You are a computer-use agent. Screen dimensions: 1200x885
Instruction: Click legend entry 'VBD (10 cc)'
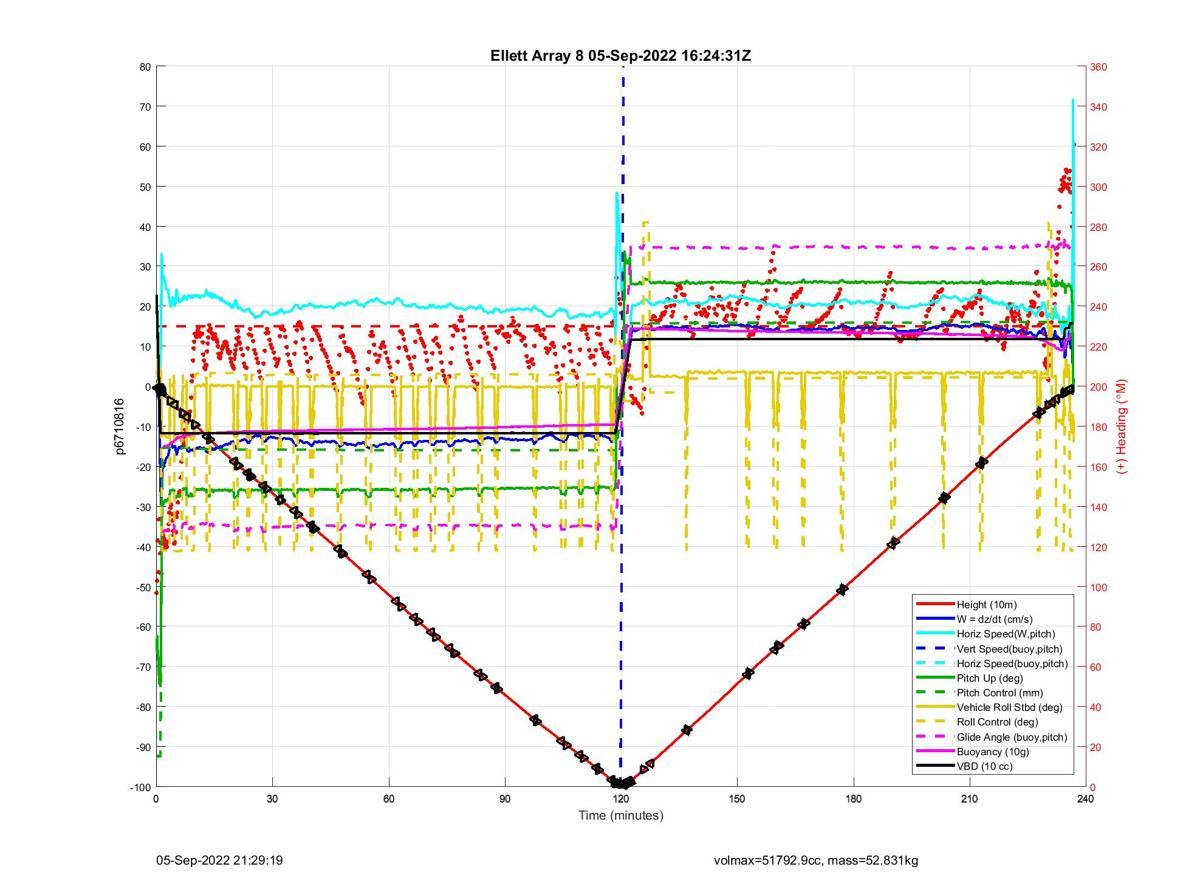pyautogui.click(x=984, y=766)
